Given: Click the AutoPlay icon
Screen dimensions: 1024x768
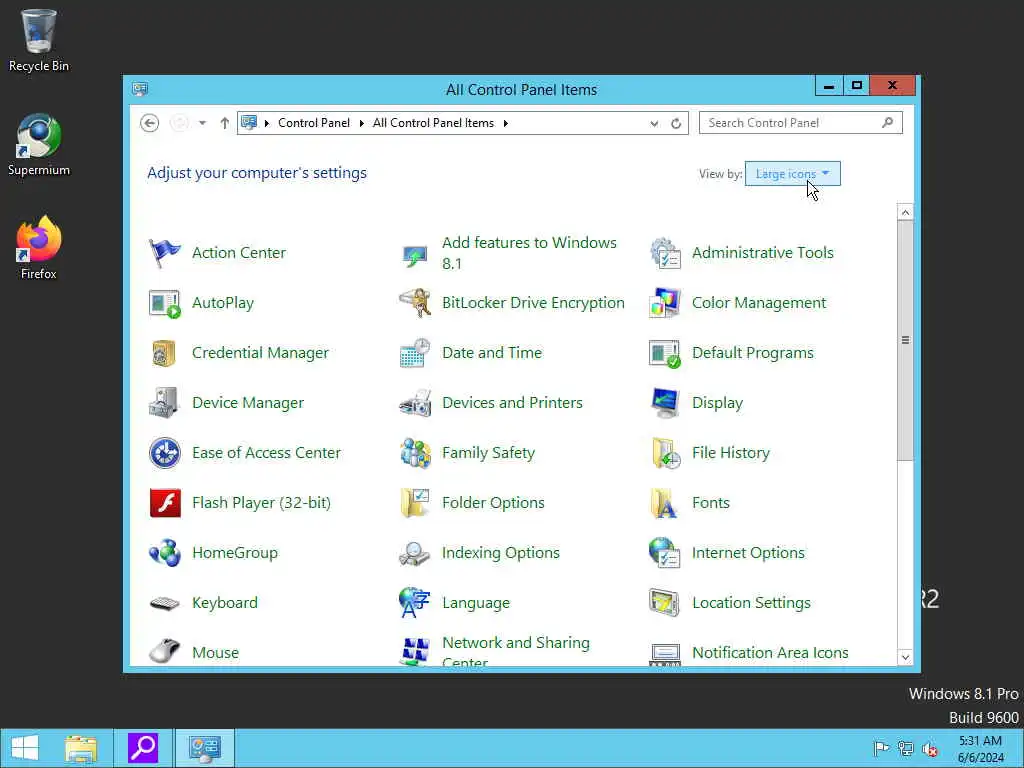Looking at the screenshot, I should click(165, 303).
